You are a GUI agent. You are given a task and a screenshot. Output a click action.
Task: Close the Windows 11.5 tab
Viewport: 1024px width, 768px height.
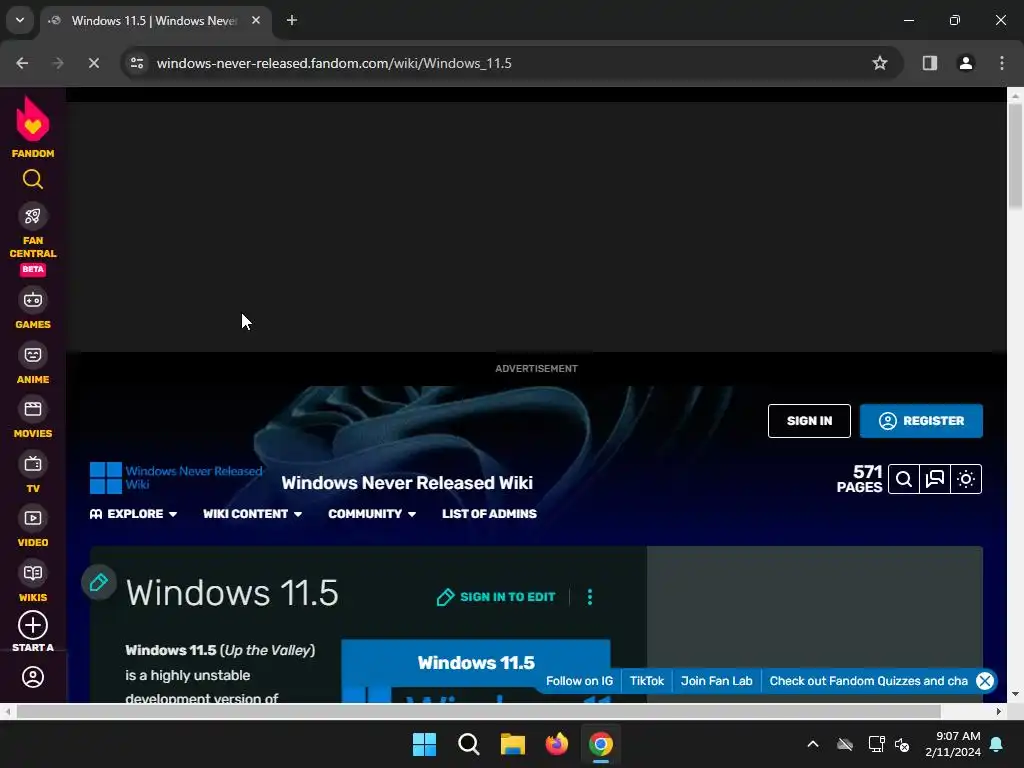coord(256,20)
